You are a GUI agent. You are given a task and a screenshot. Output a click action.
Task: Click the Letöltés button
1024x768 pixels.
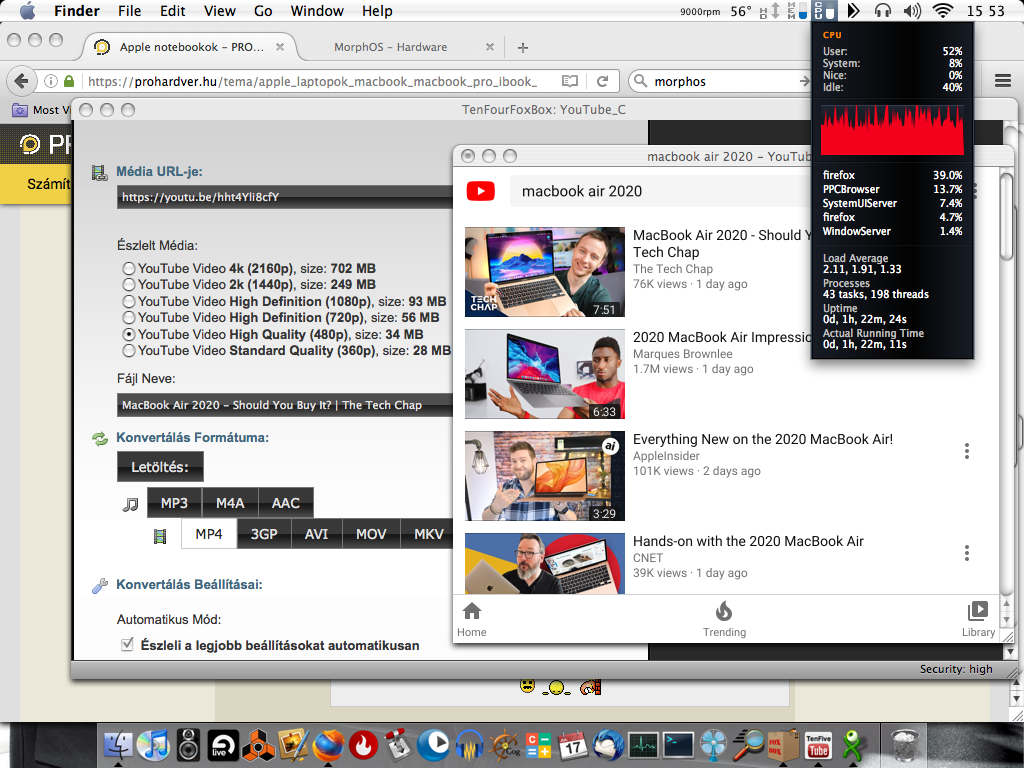point(160,467)
